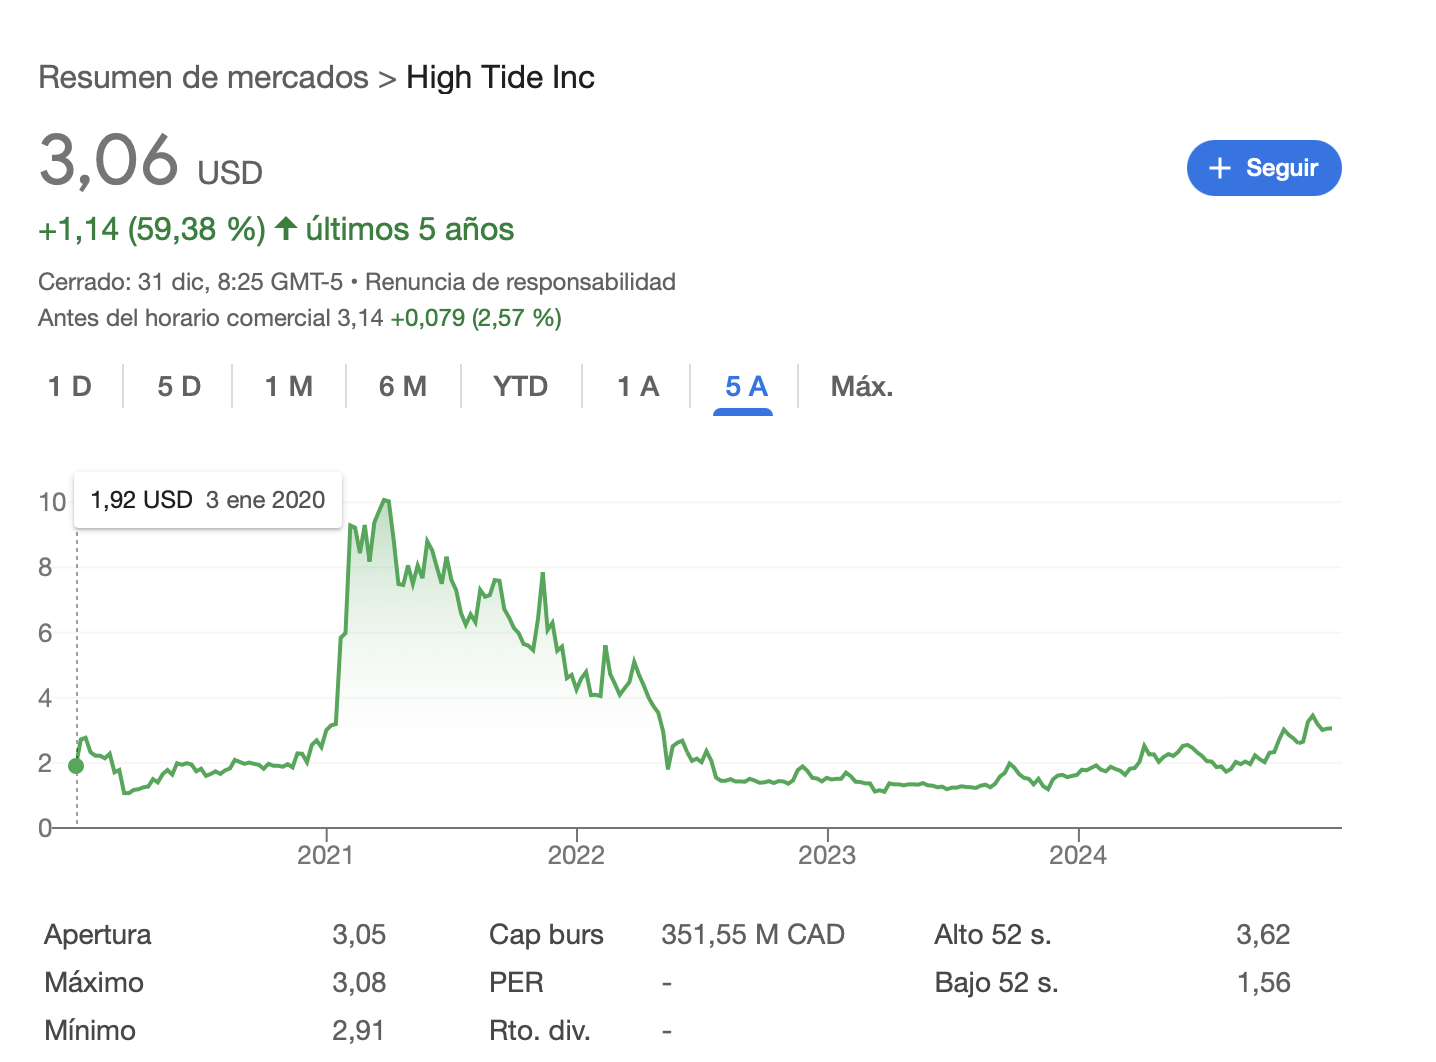Open the Resumen de mercados link
Image resolution: width=1436 pixels, height=1062 pixels.
pos(203,77)
